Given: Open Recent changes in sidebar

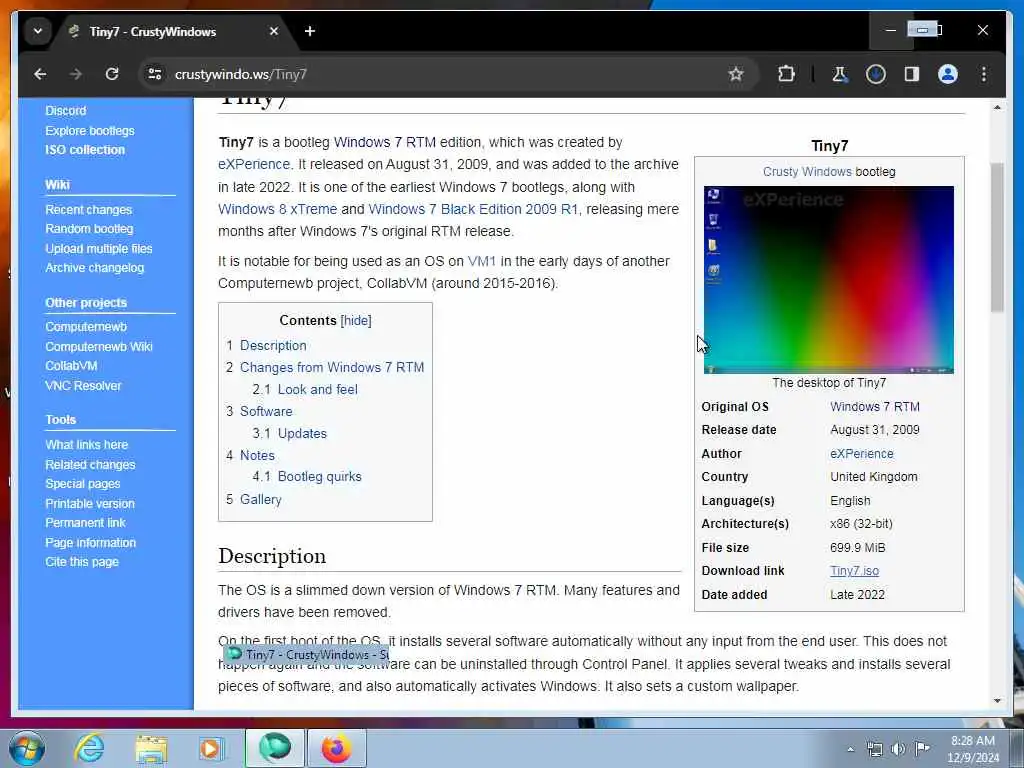Looking at the screenshot, I should 88,210.
